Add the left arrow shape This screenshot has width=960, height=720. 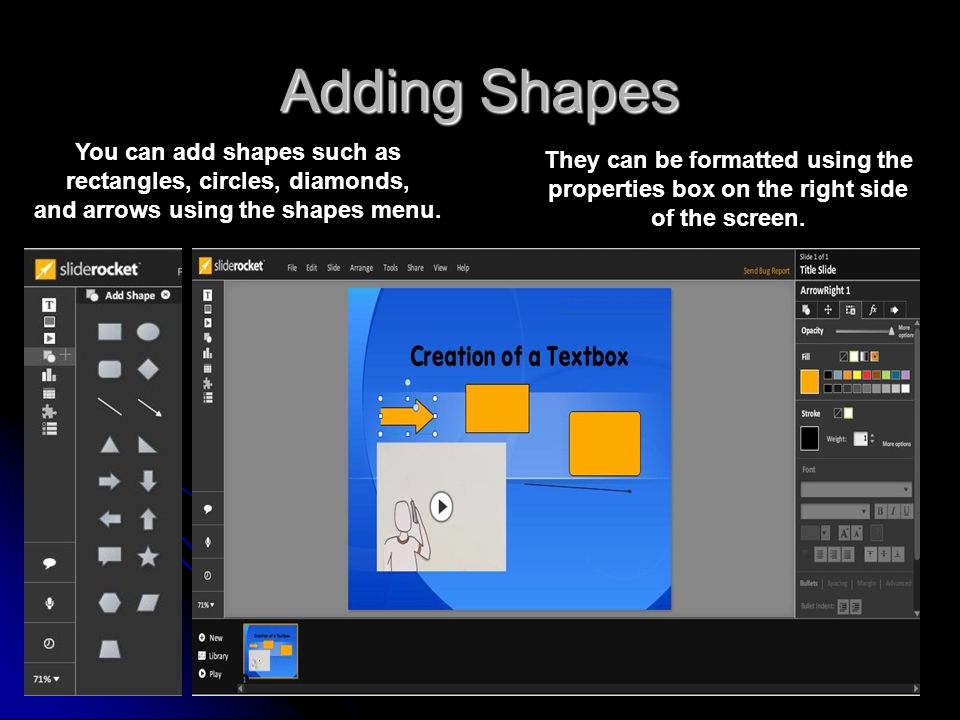pyautogui.click(x=110, y=519)
